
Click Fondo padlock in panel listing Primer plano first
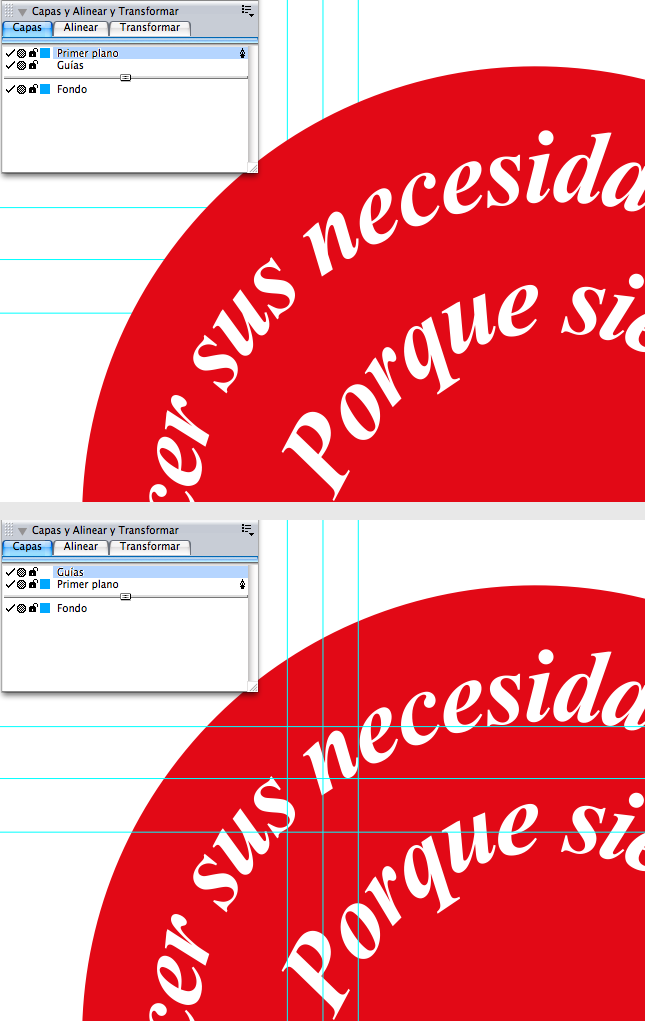click(x=33, y=89)
